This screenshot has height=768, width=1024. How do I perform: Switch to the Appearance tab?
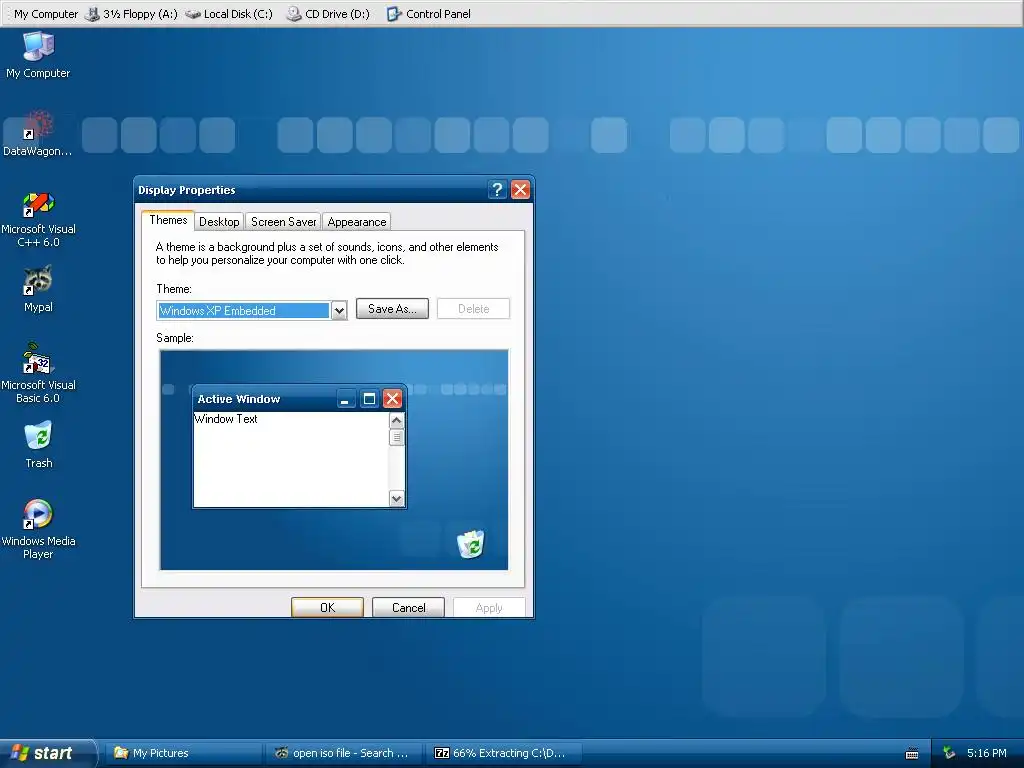pos(357,221)
